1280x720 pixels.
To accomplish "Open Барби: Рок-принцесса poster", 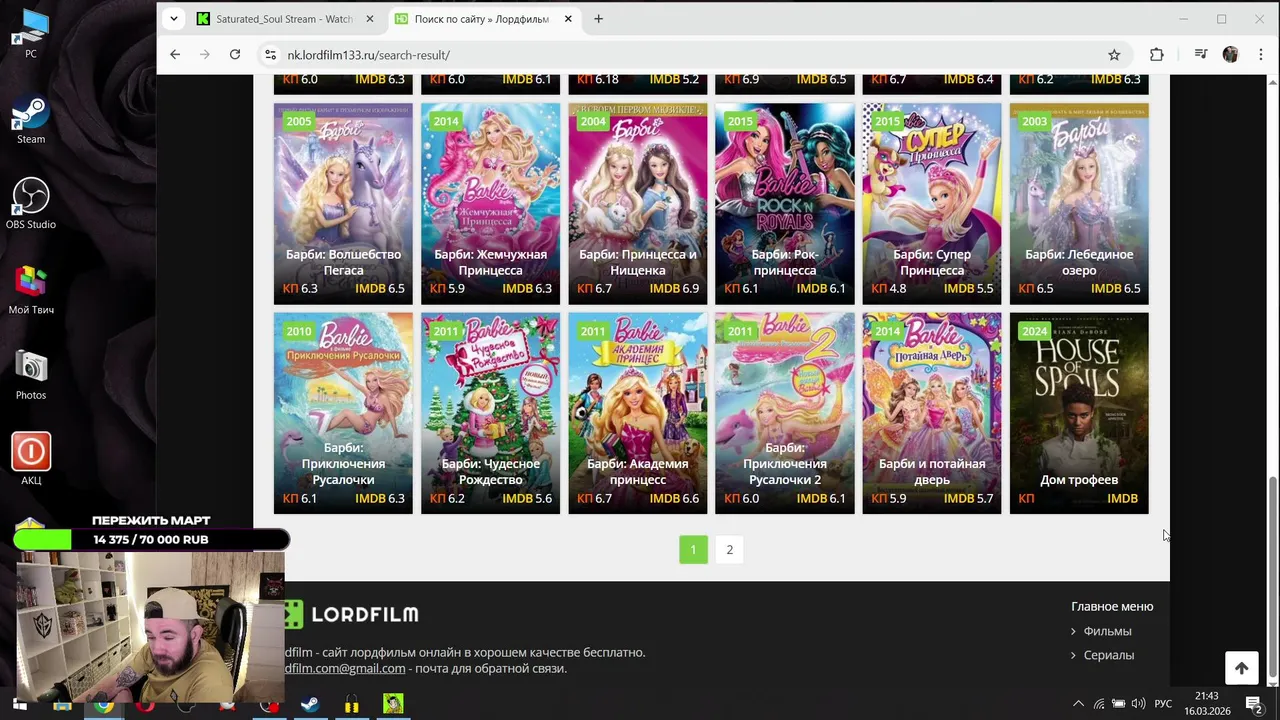I will [x=785, y=204].
